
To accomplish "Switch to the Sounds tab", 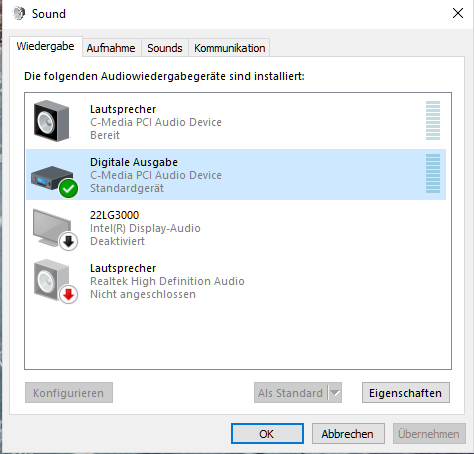I will click(x=165, y=48).
